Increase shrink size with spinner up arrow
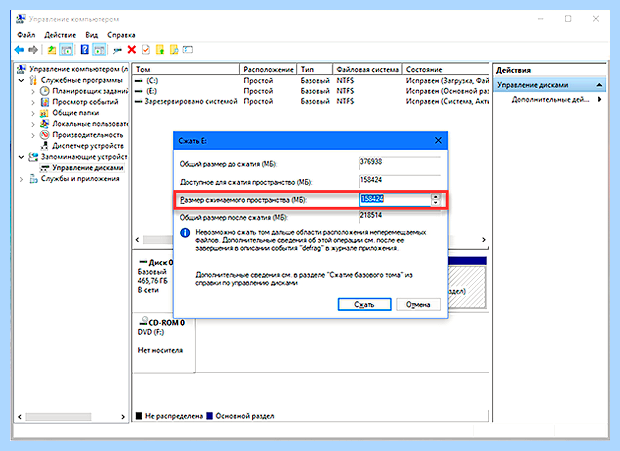 pos(435,196)
